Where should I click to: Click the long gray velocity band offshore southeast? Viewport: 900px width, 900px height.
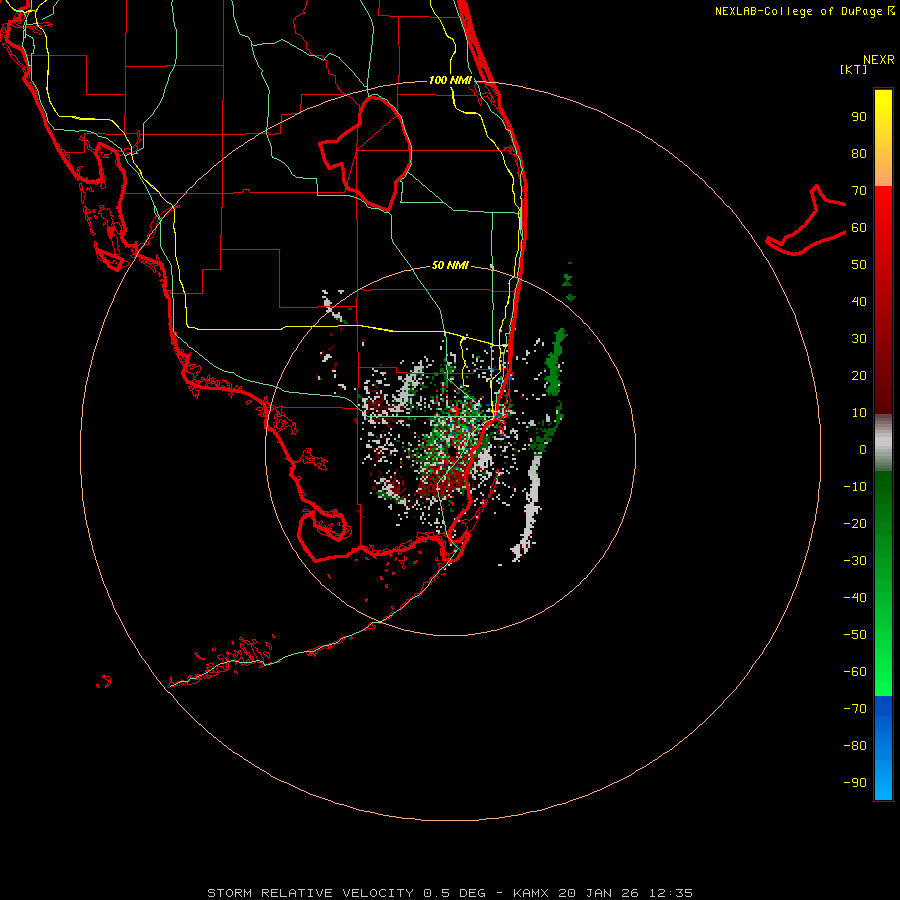coord(529,505)
